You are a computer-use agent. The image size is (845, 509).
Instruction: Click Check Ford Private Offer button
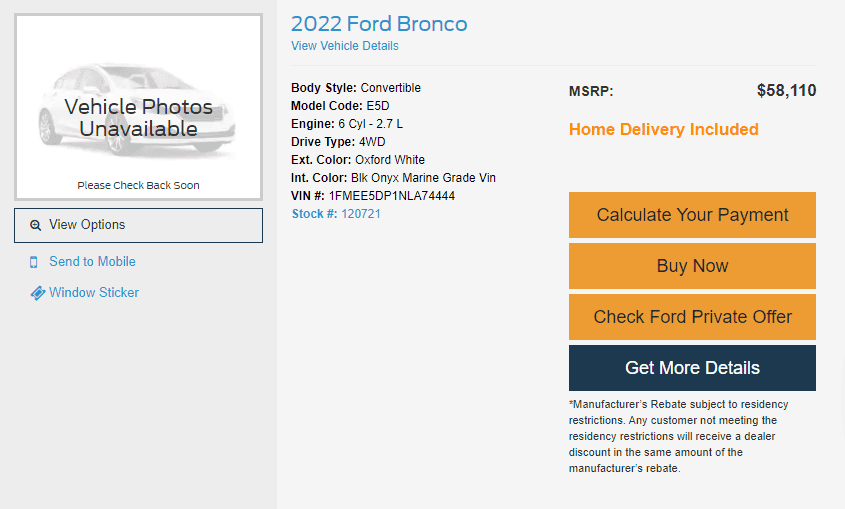point(692,317)
